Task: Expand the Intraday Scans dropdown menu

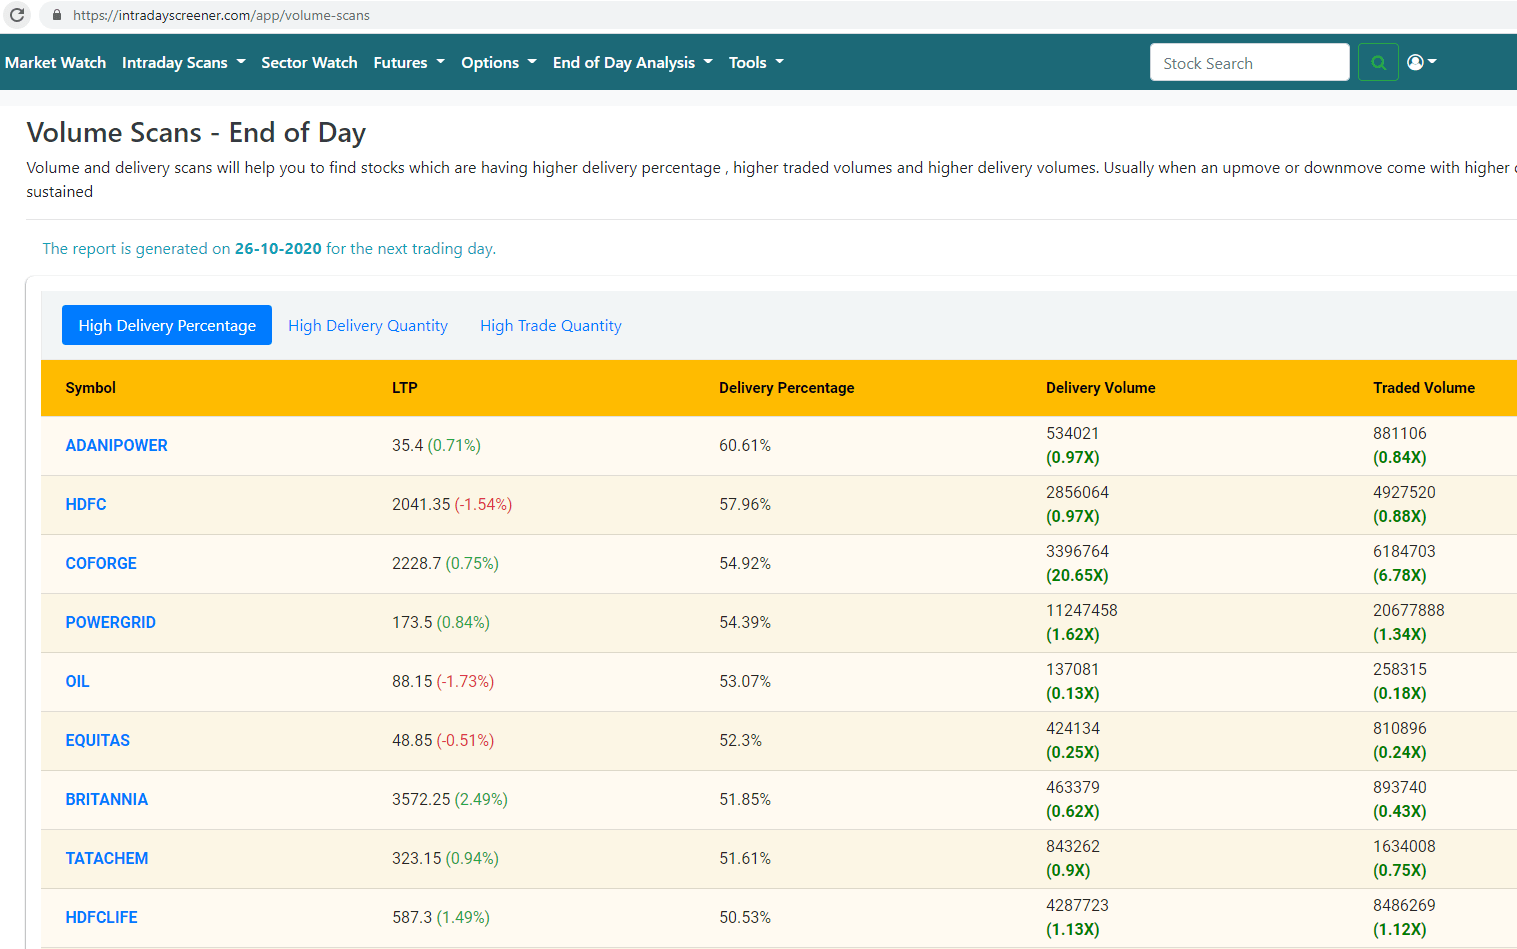Action: coord(183,62)
